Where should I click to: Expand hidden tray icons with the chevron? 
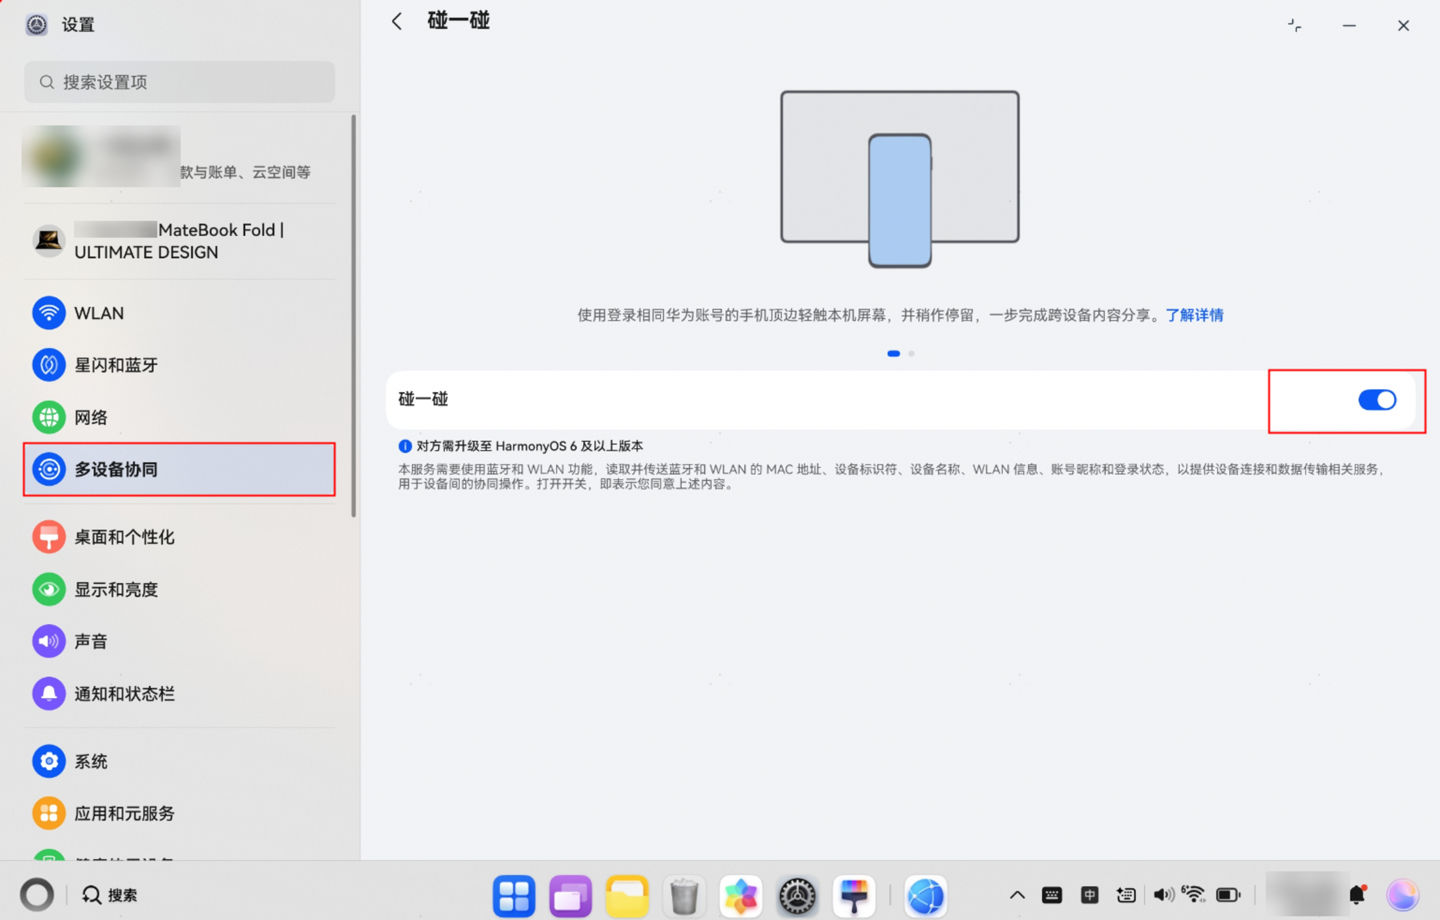coord(1016,894)
